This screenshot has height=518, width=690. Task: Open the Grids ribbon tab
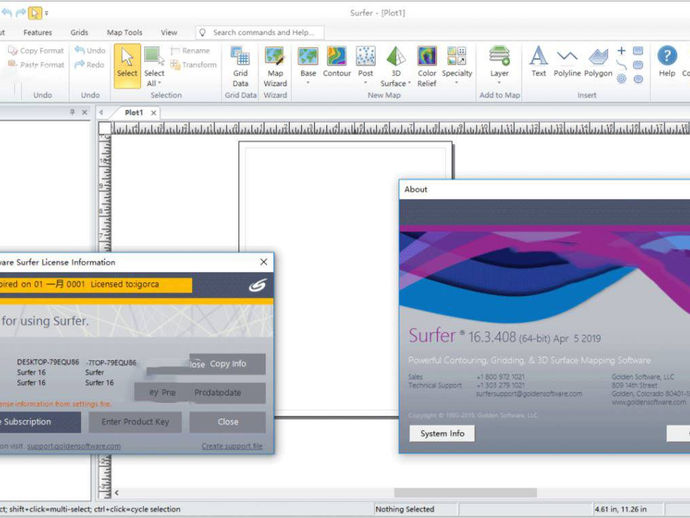click(x=79, y=33)
